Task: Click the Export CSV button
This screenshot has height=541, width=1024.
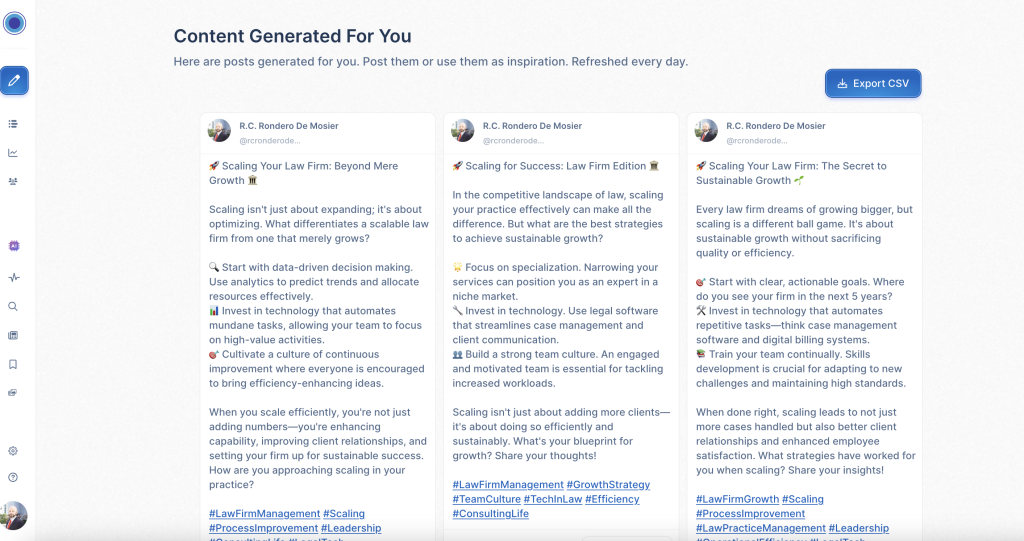Action: (873, 84)
